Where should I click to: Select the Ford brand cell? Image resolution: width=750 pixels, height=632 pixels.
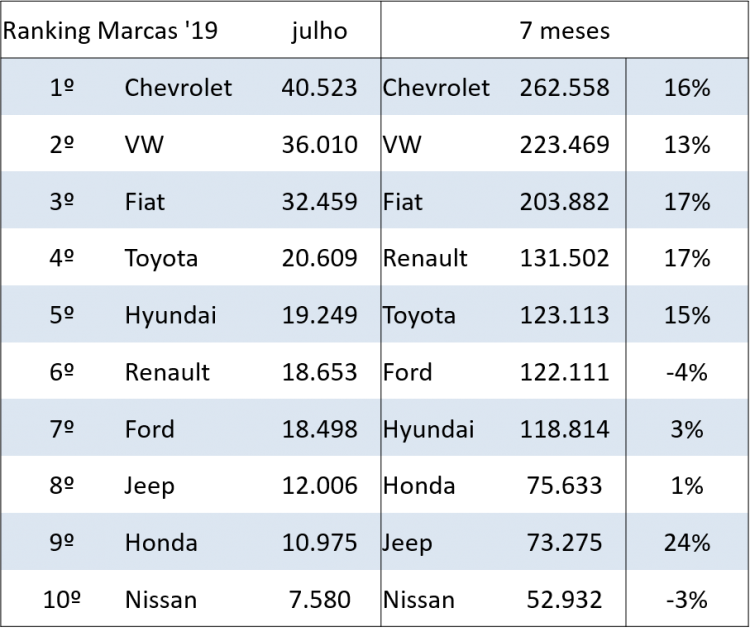pos(150,429)
